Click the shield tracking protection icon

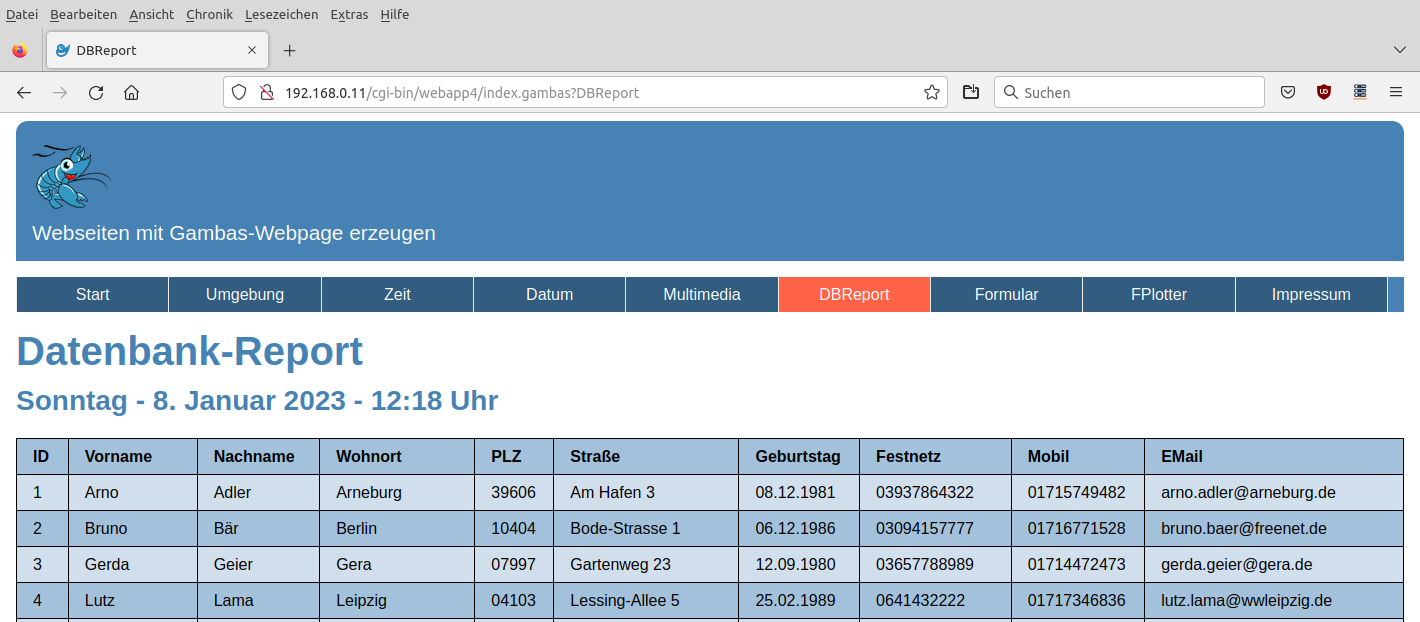coord(239,93)
